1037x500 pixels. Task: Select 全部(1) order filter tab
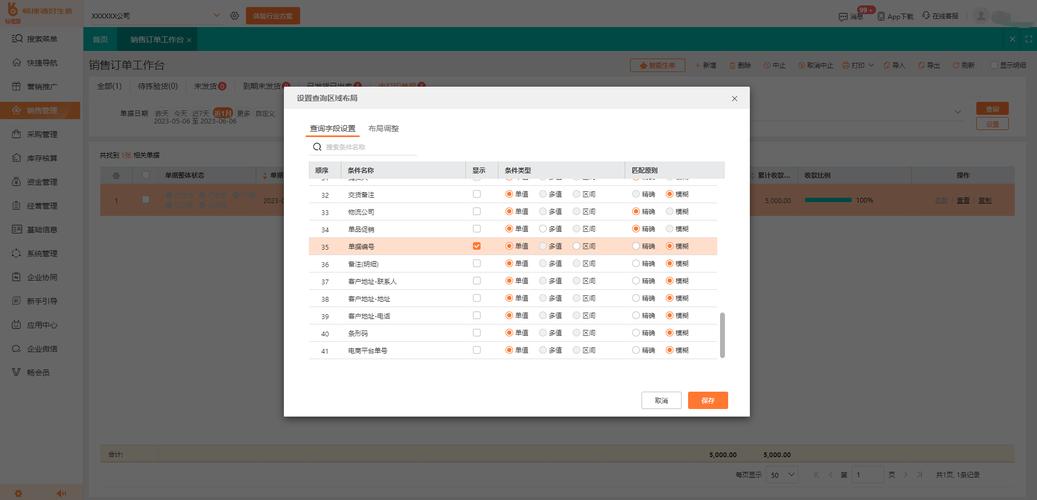click(x=109, y=86)
